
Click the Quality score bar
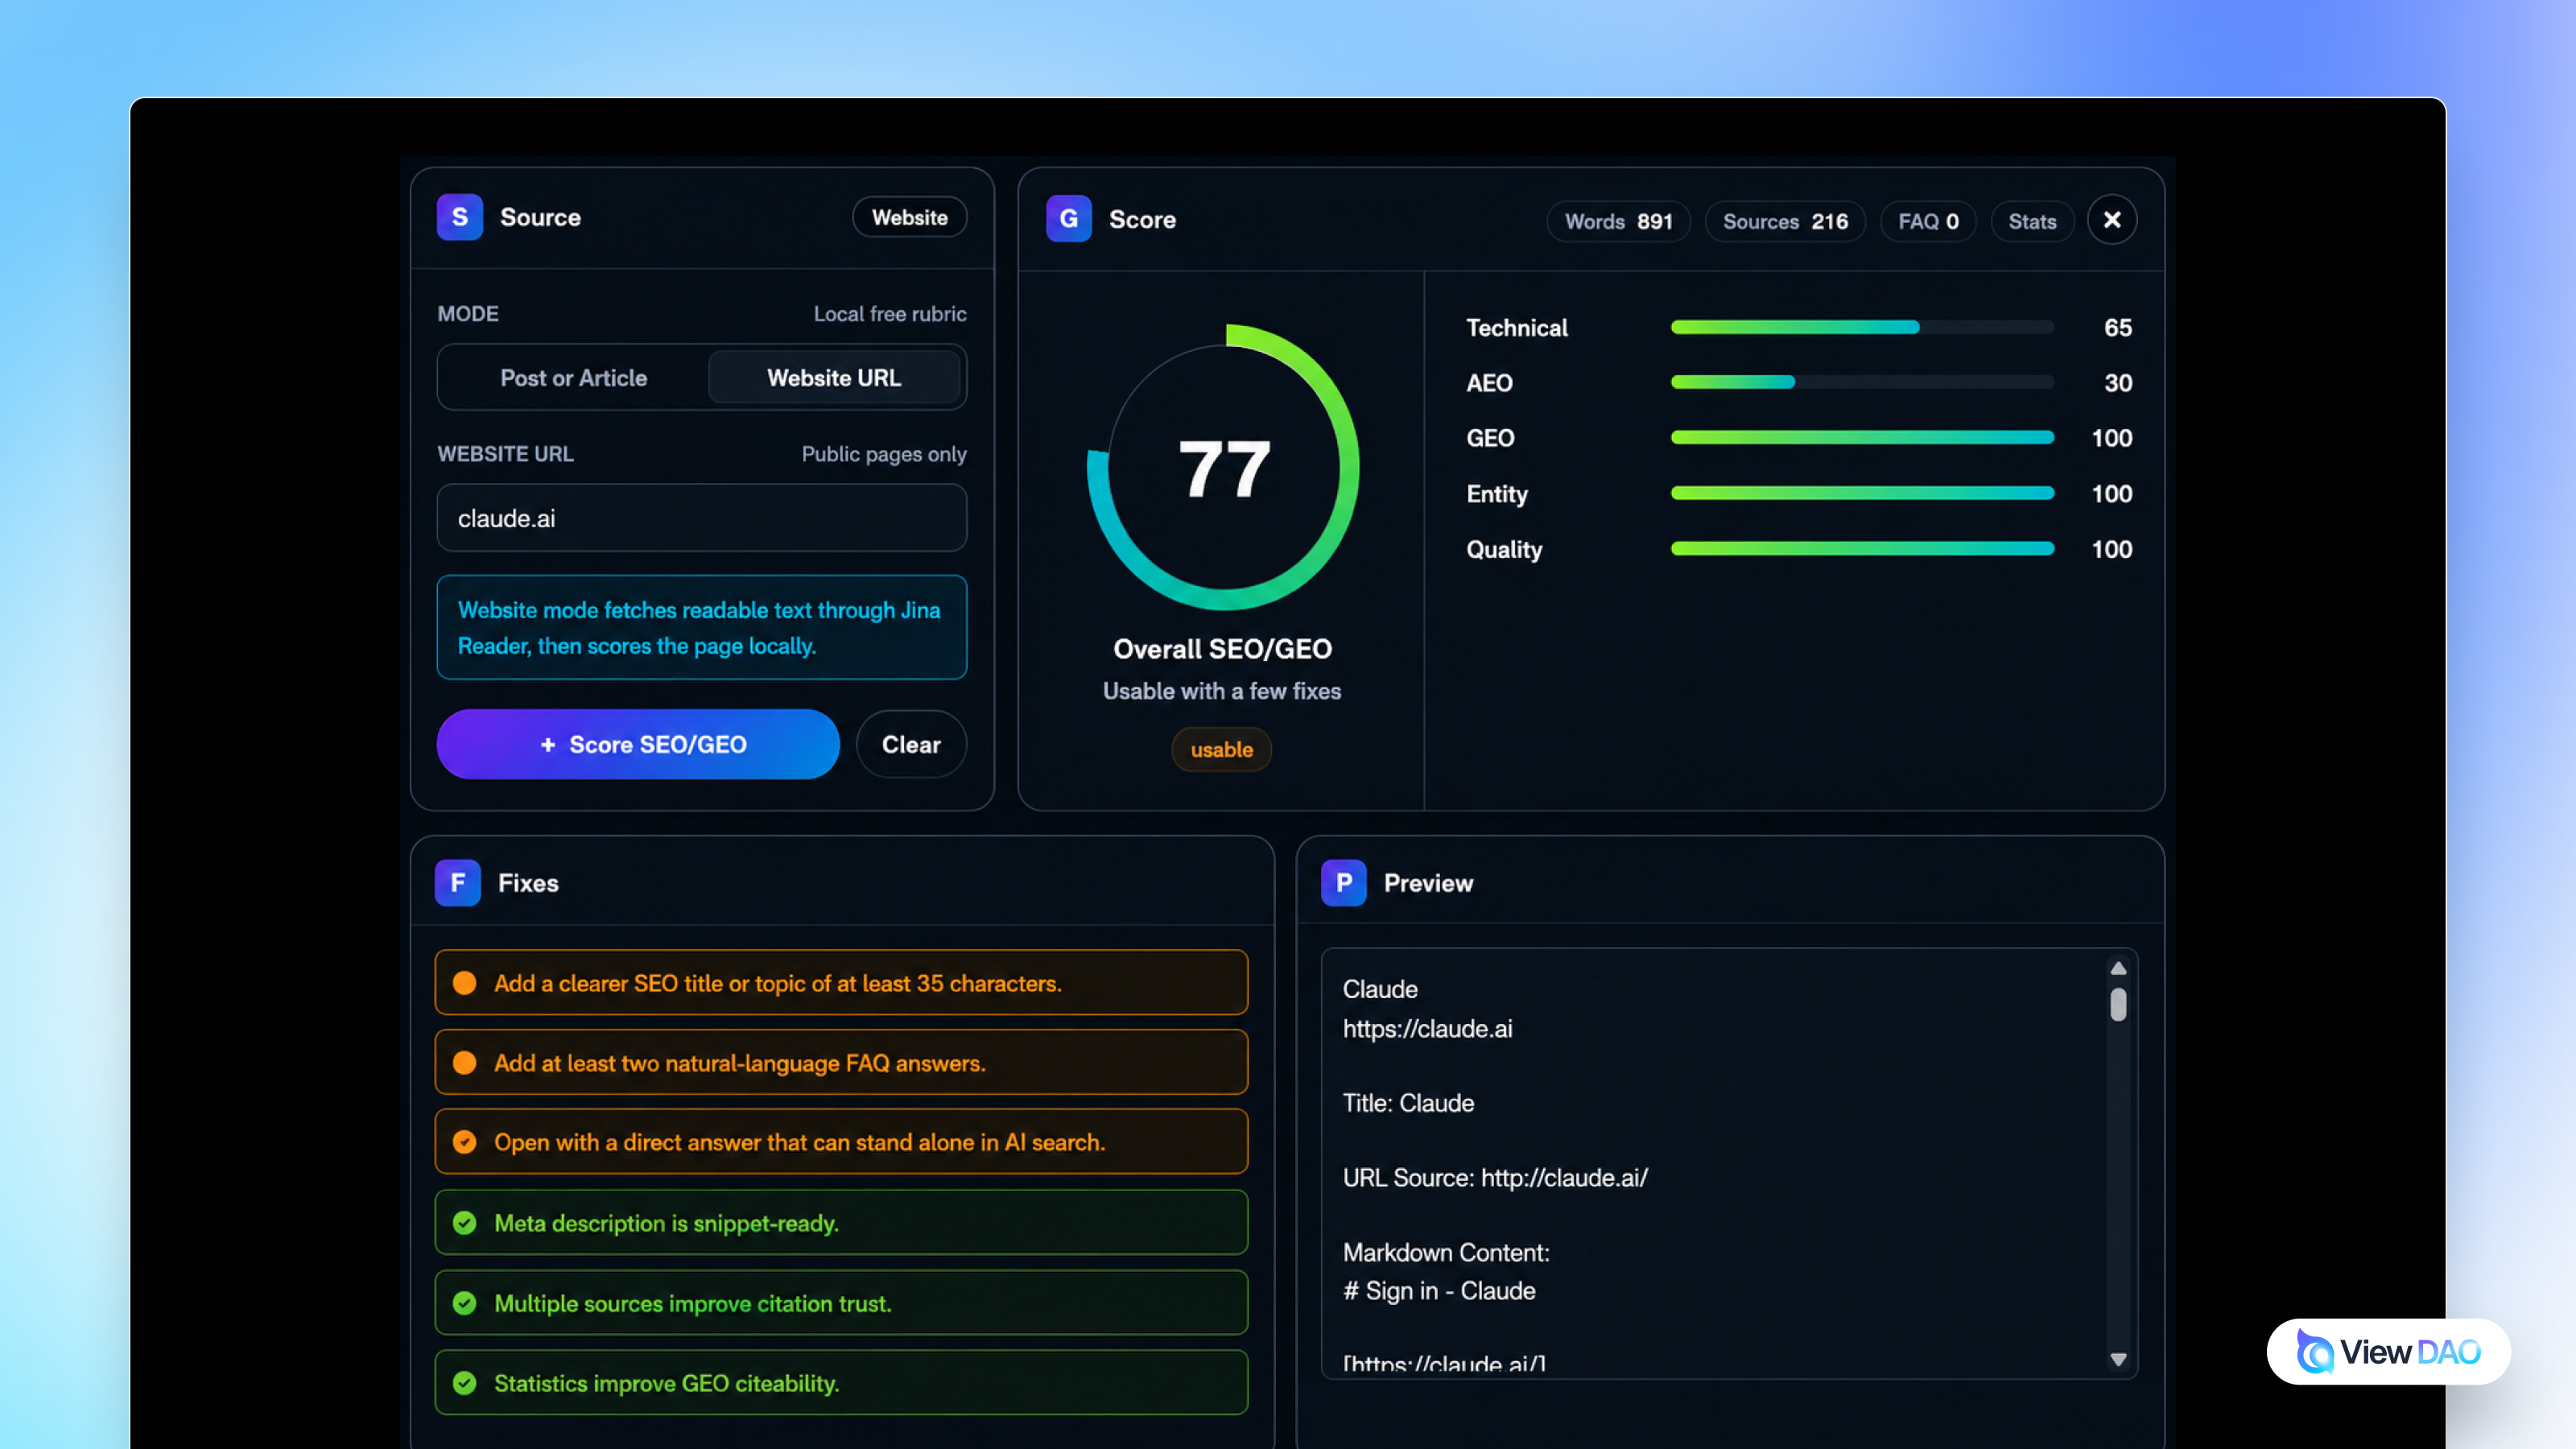click(x=1862, y=548)
